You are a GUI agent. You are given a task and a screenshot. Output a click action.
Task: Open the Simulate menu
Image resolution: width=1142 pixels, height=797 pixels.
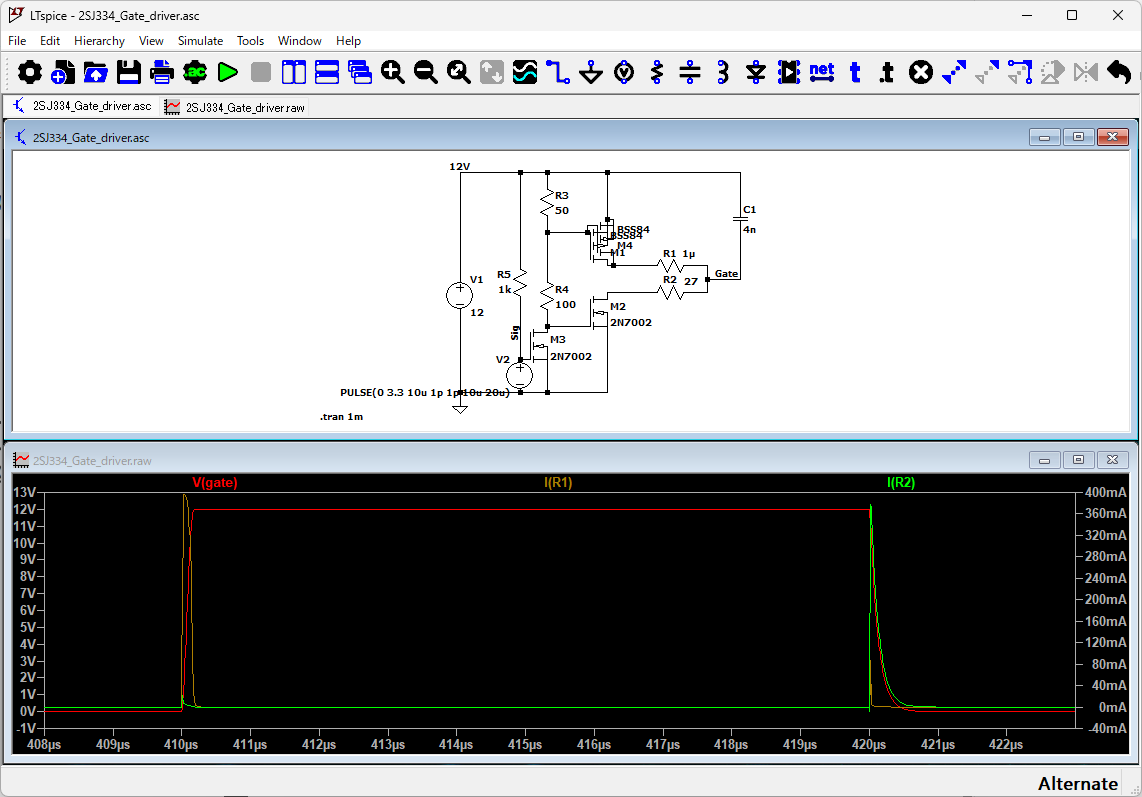point(200,41)
